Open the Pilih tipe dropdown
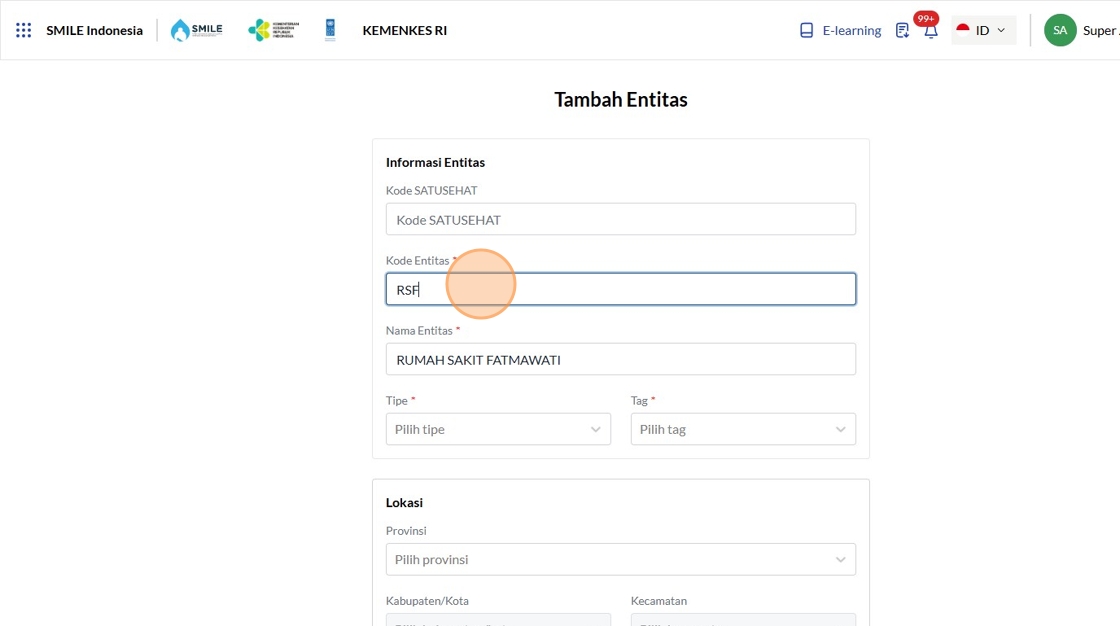The image size is (1120, 626). [498, 429]
